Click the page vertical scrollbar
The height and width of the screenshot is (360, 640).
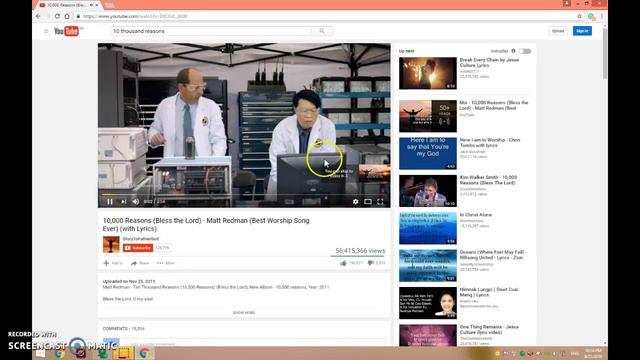604,53
